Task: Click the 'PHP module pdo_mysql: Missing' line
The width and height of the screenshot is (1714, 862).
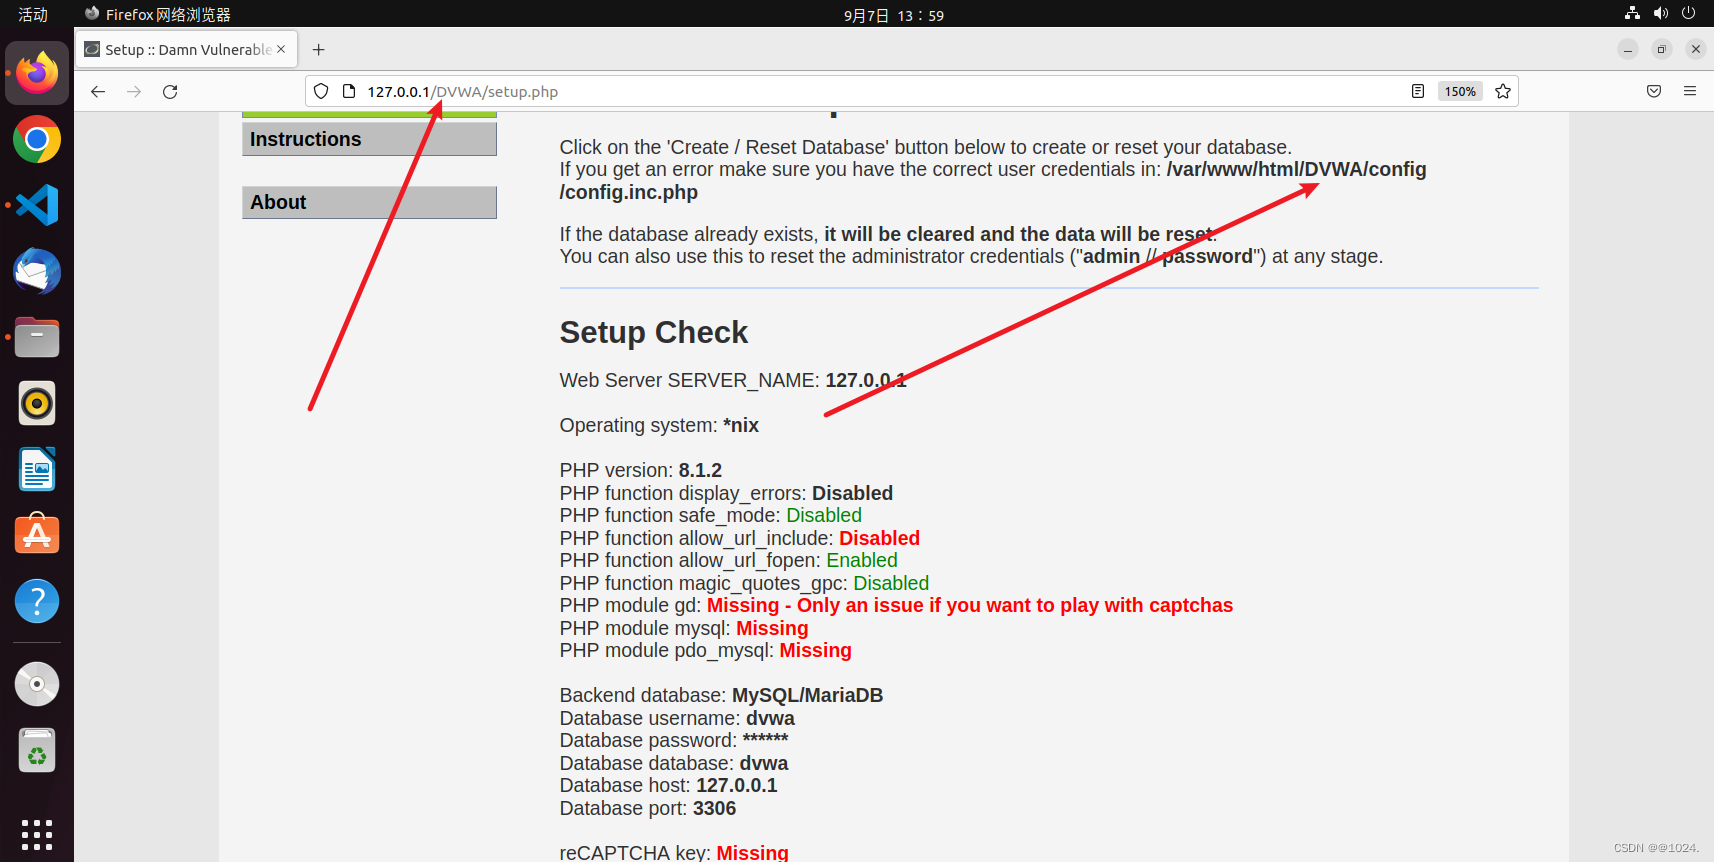Action: (706, 650)
